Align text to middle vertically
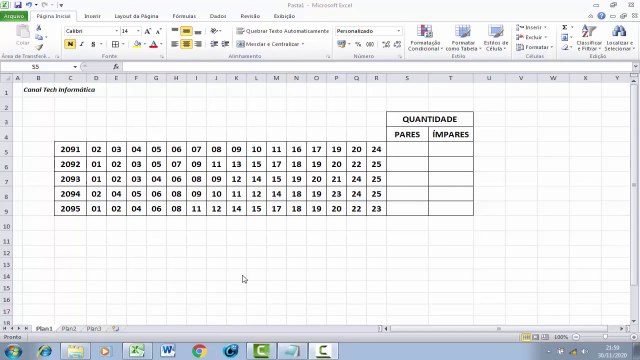The image size is (640, 360). click(186, 31)
